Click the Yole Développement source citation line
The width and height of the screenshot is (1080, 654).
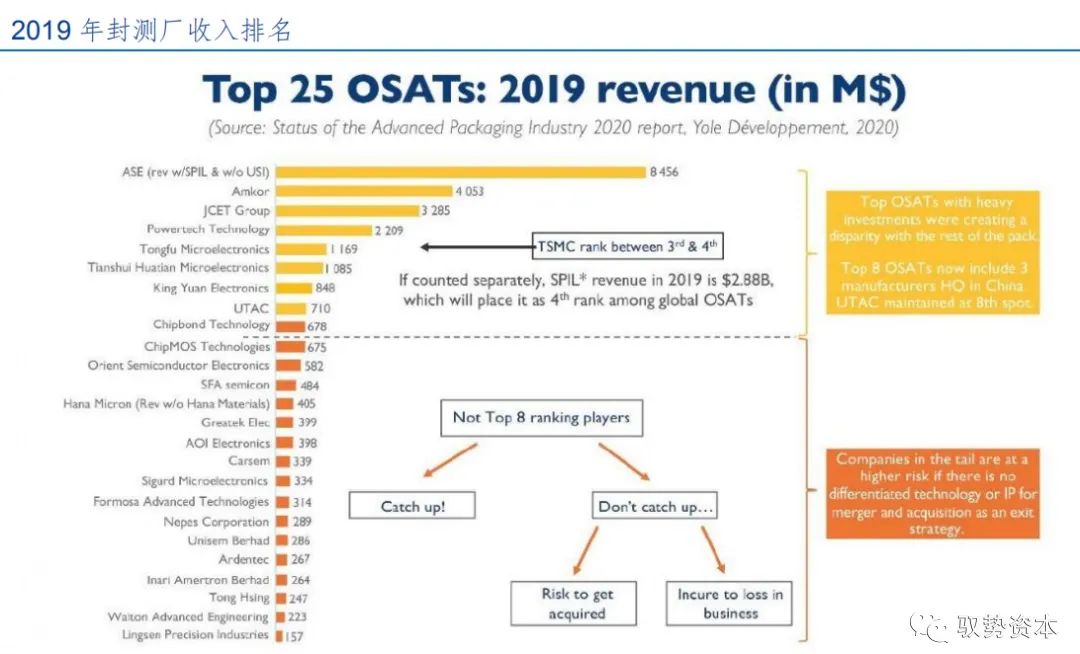point(554,128)
